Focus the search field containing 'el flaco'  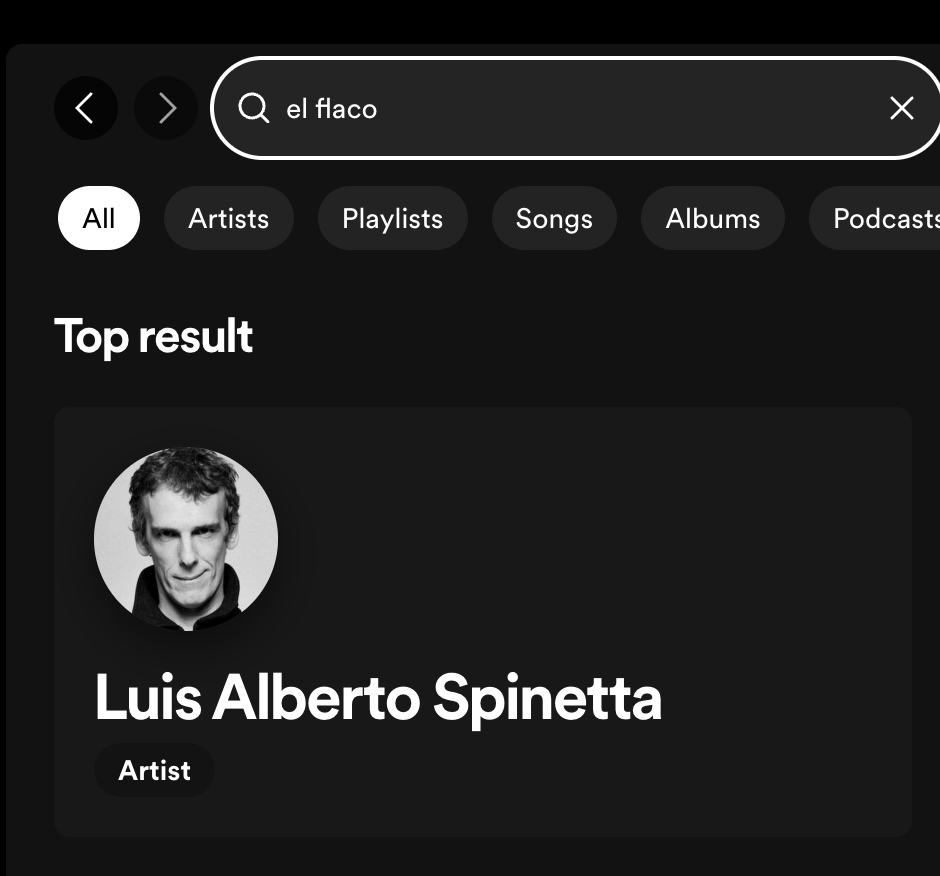click(576, 108)
